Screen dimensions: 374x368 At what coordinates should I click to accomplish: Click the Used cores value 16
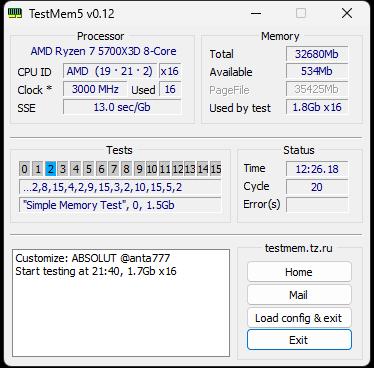(x=170, y=89)
